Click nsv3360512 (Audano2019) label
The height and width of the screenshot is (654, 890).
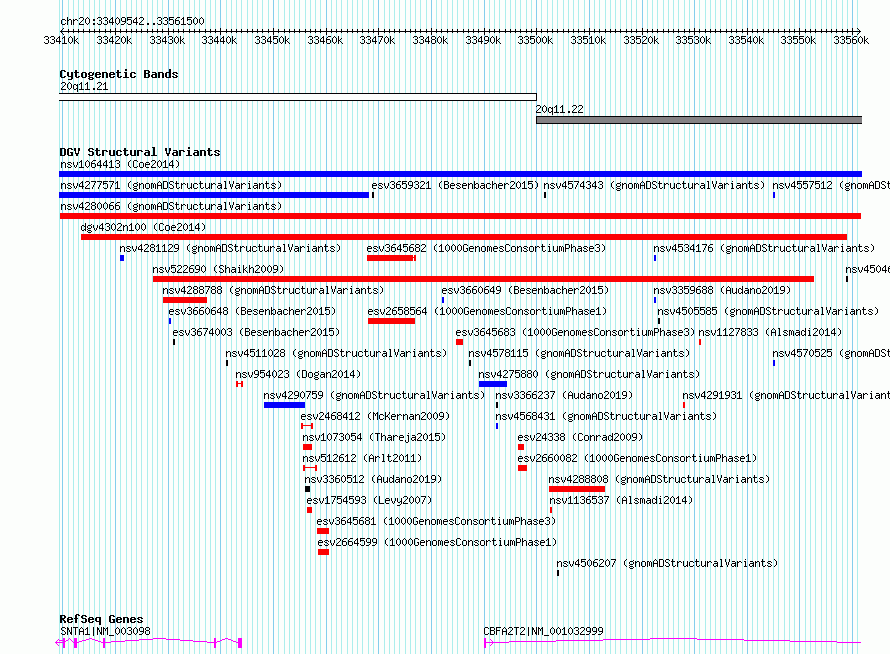(373, 480)
